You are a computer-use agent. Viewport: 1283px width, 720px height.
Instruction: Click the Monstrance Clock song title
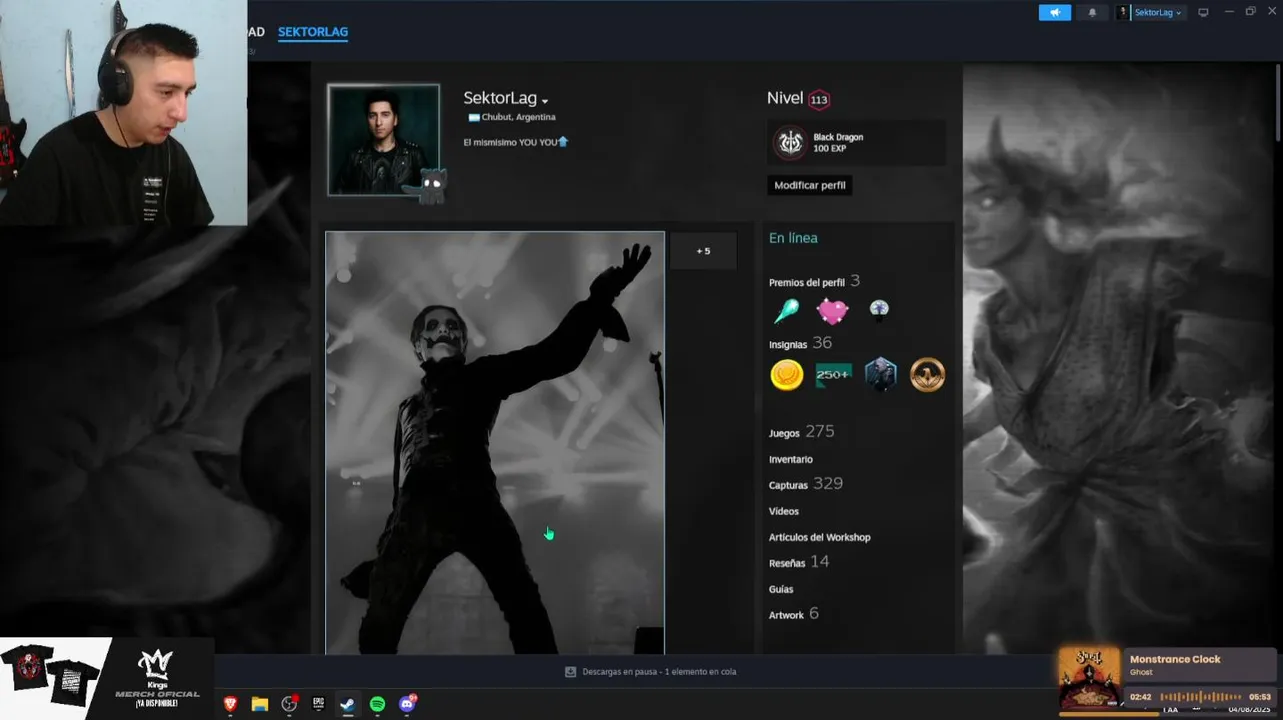click(x=1175, y=659)
